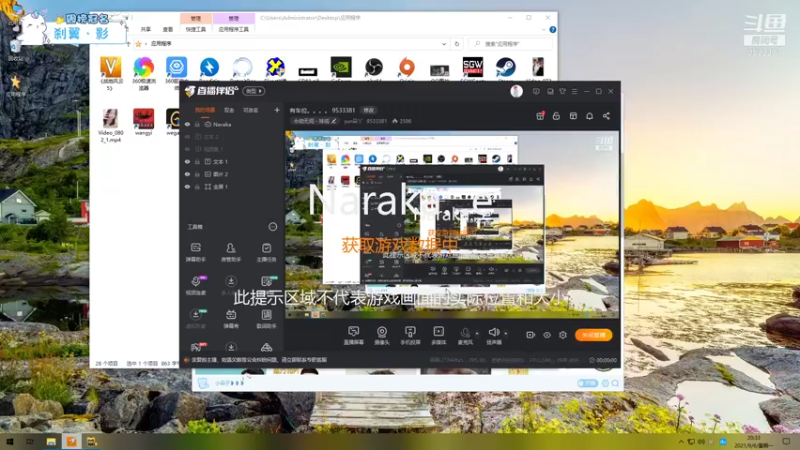
Task: Toggle the preview eye icon in the bottom bar
Action: point(546,335)
